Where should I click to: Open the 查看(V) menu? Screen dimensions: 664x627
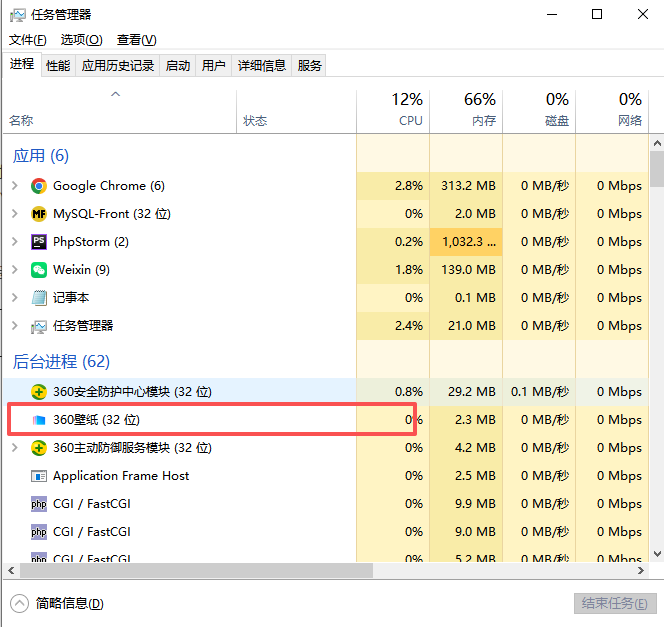[137, 40]
